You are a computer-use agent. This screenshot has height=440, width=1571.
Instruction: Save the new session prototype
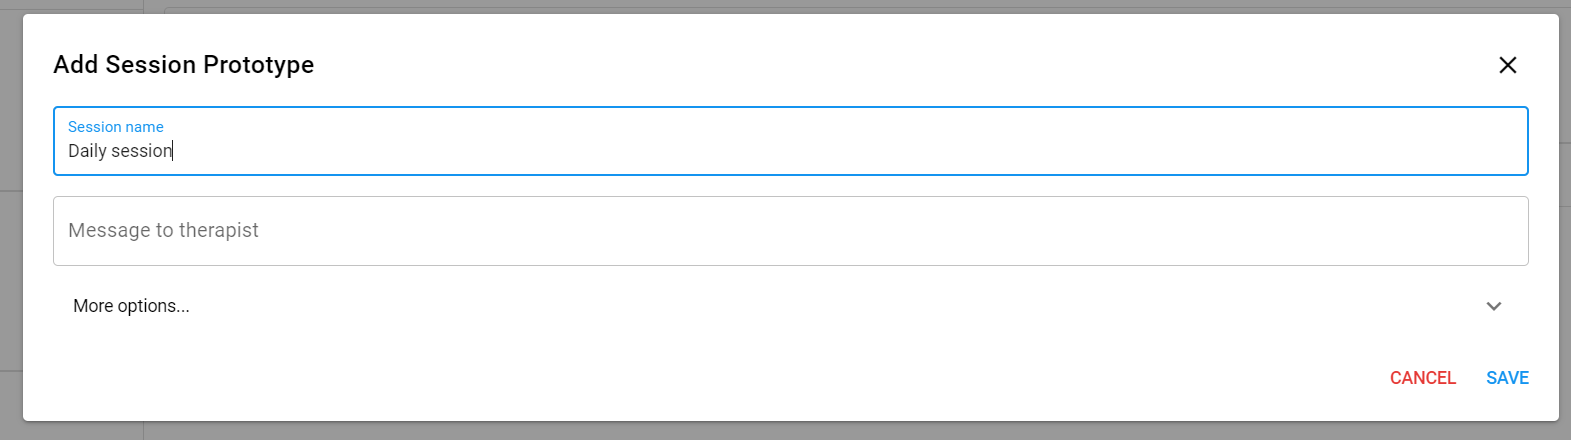(x=1507, y=378)
